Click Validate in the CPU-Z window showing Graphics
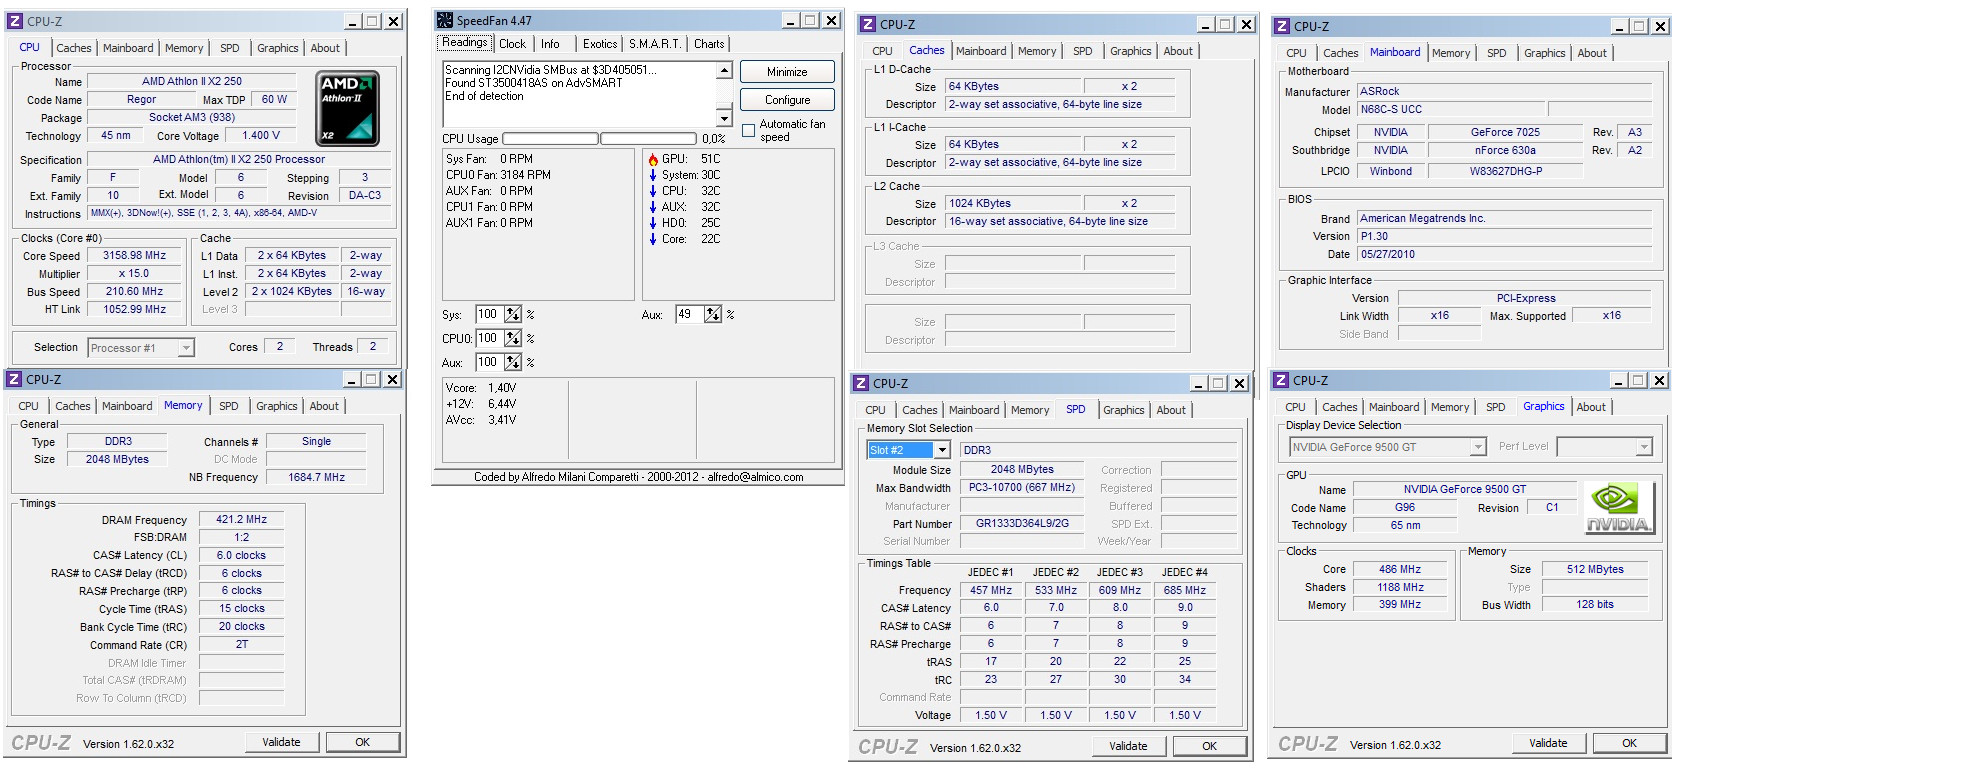This screenshot has width=1966, height=768. point(1549,743)
